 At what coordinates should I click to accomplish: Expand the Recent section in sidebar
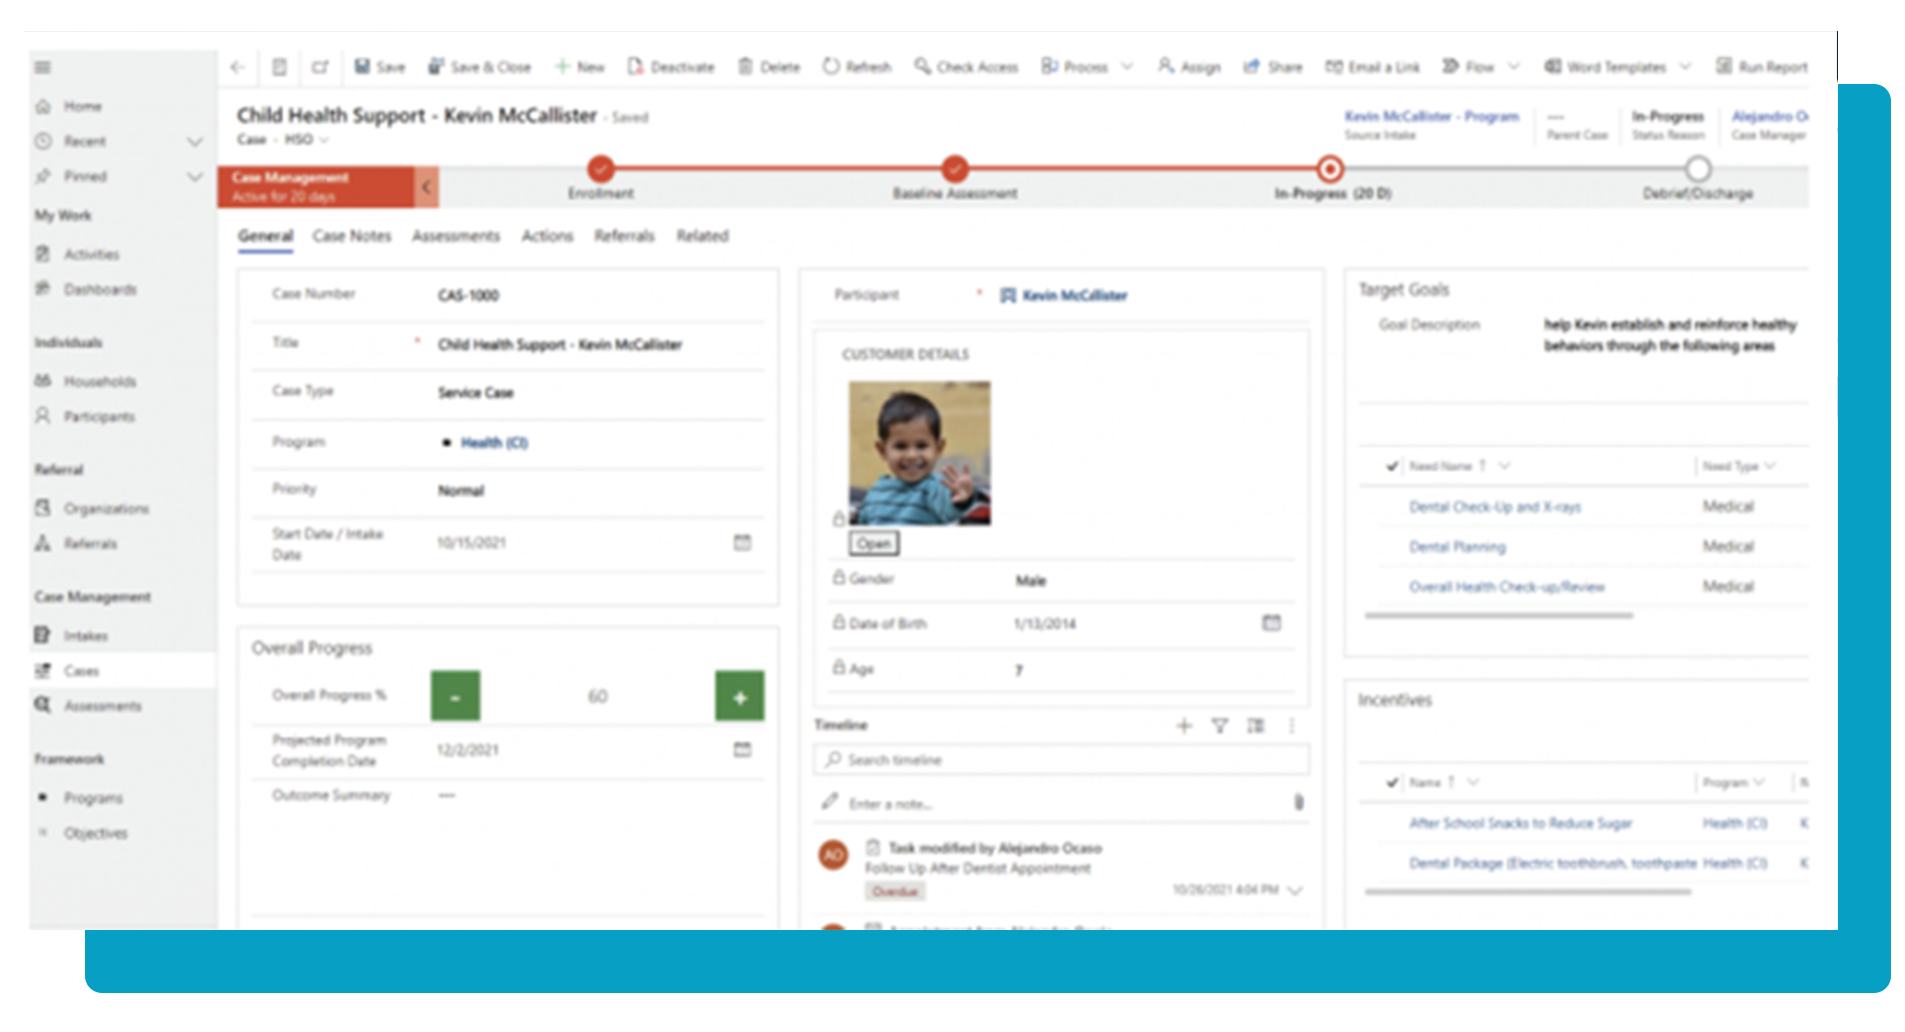point(194,141)
